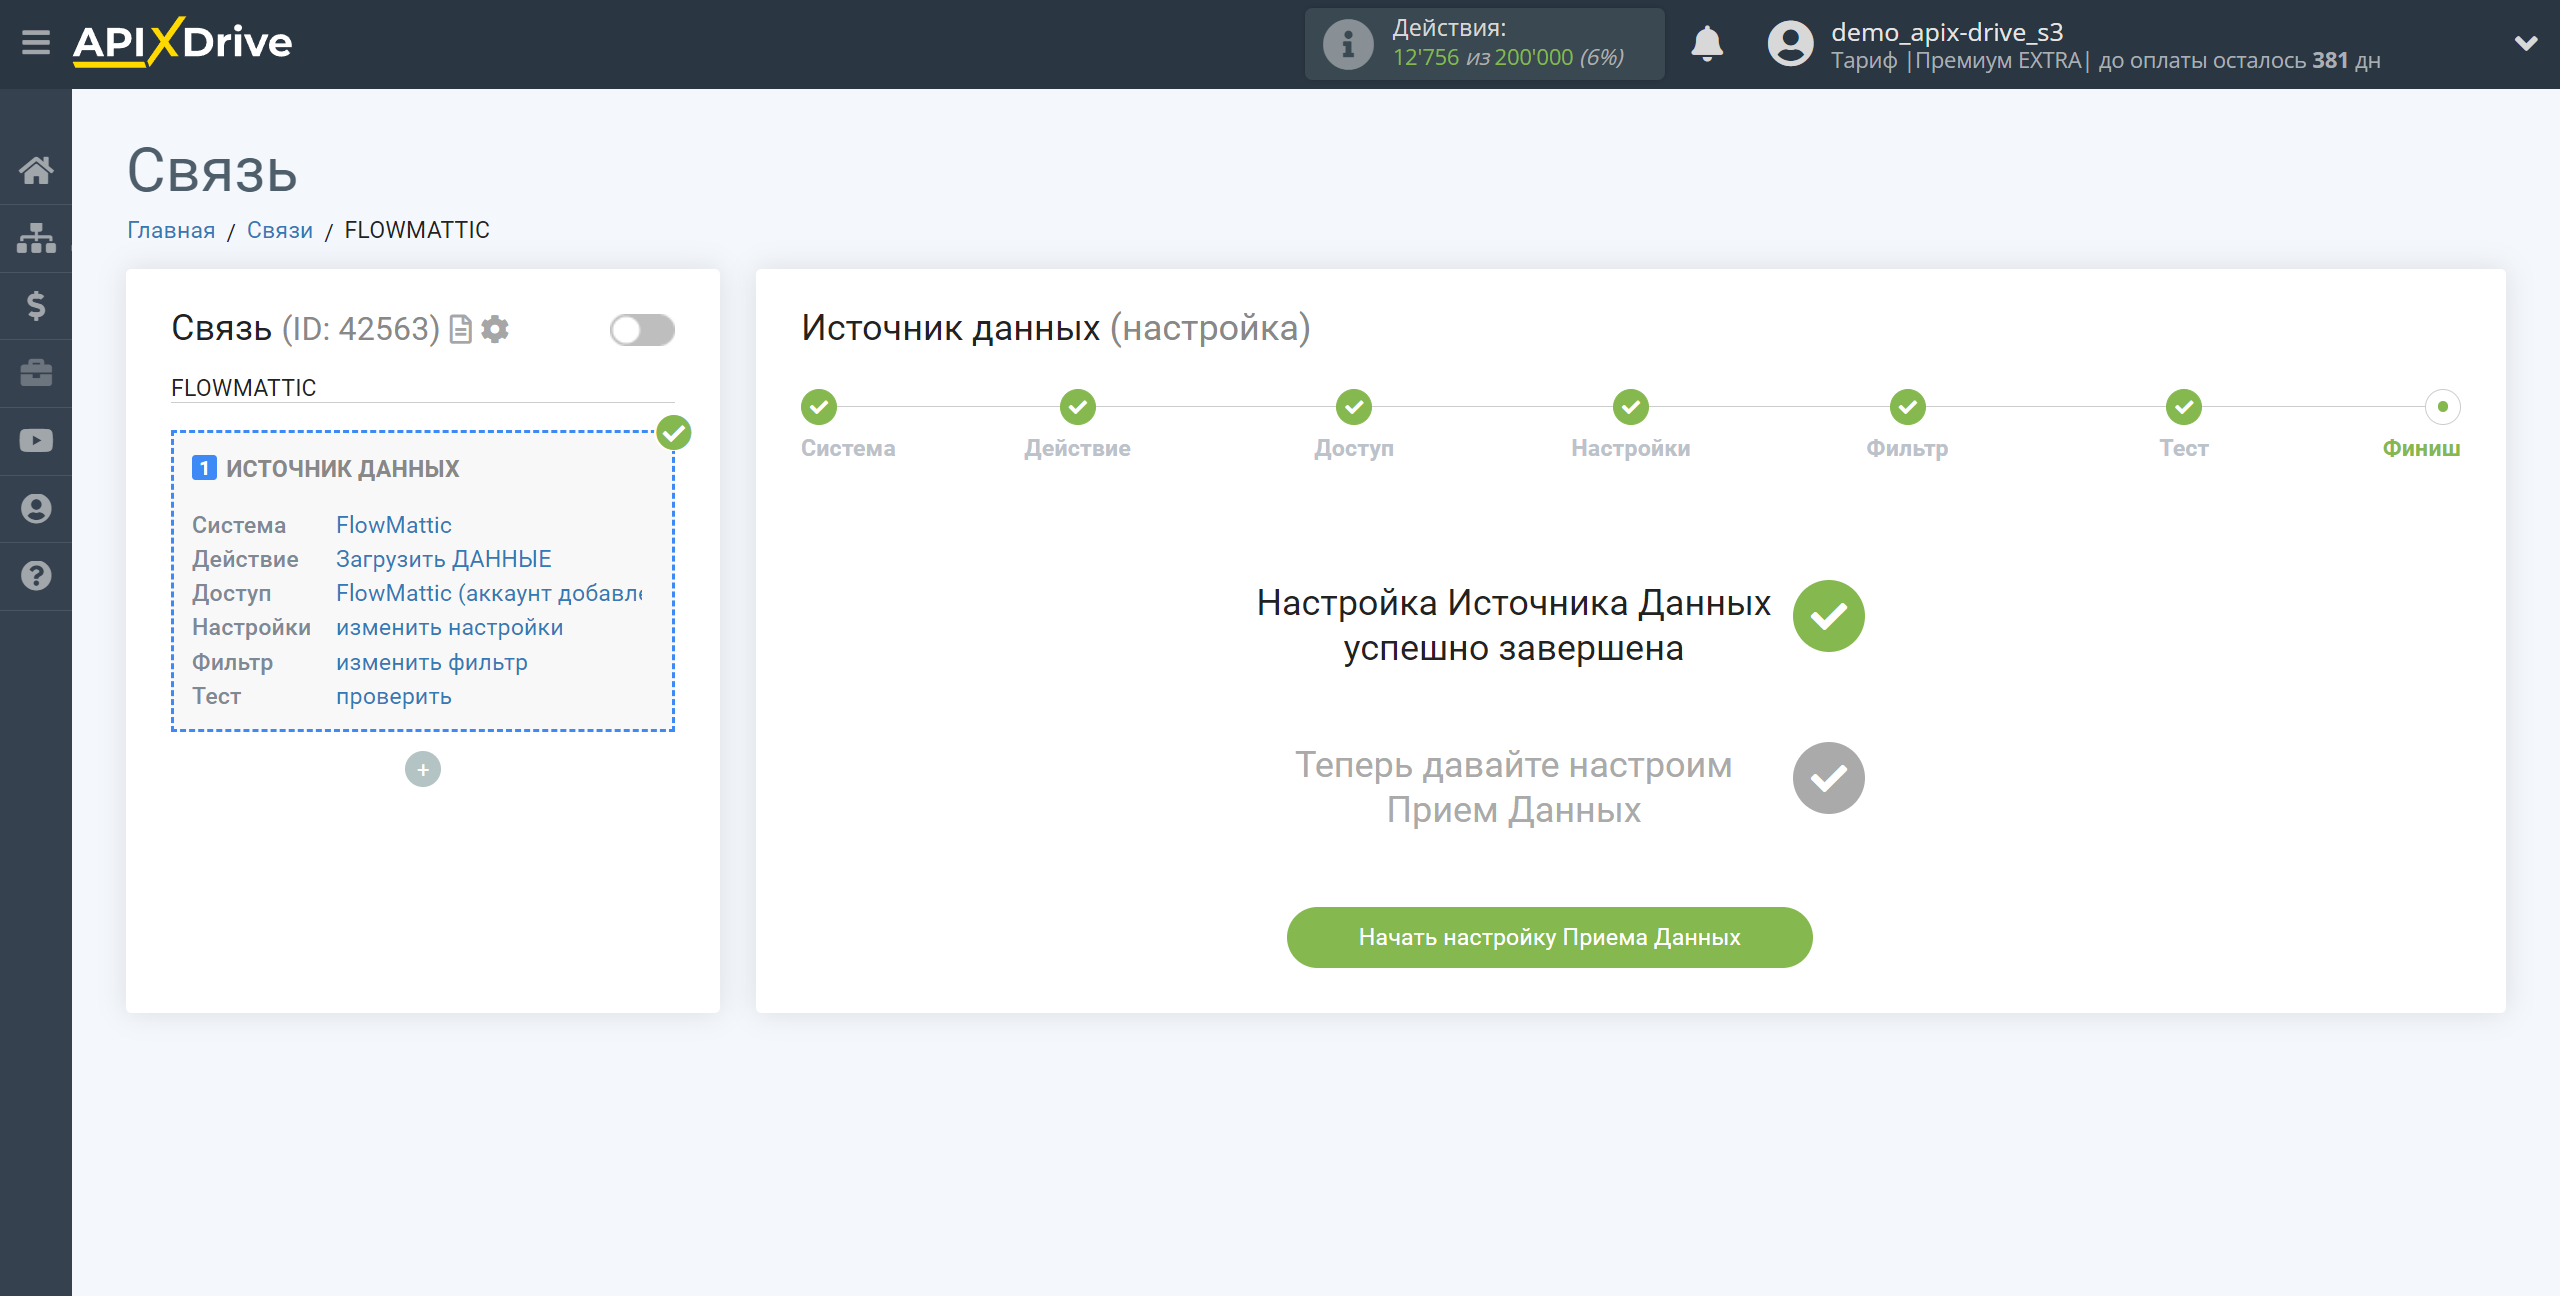Expand the hamburger menu top left
This screenshot has width=2560, height=1296.
point(35,43)
